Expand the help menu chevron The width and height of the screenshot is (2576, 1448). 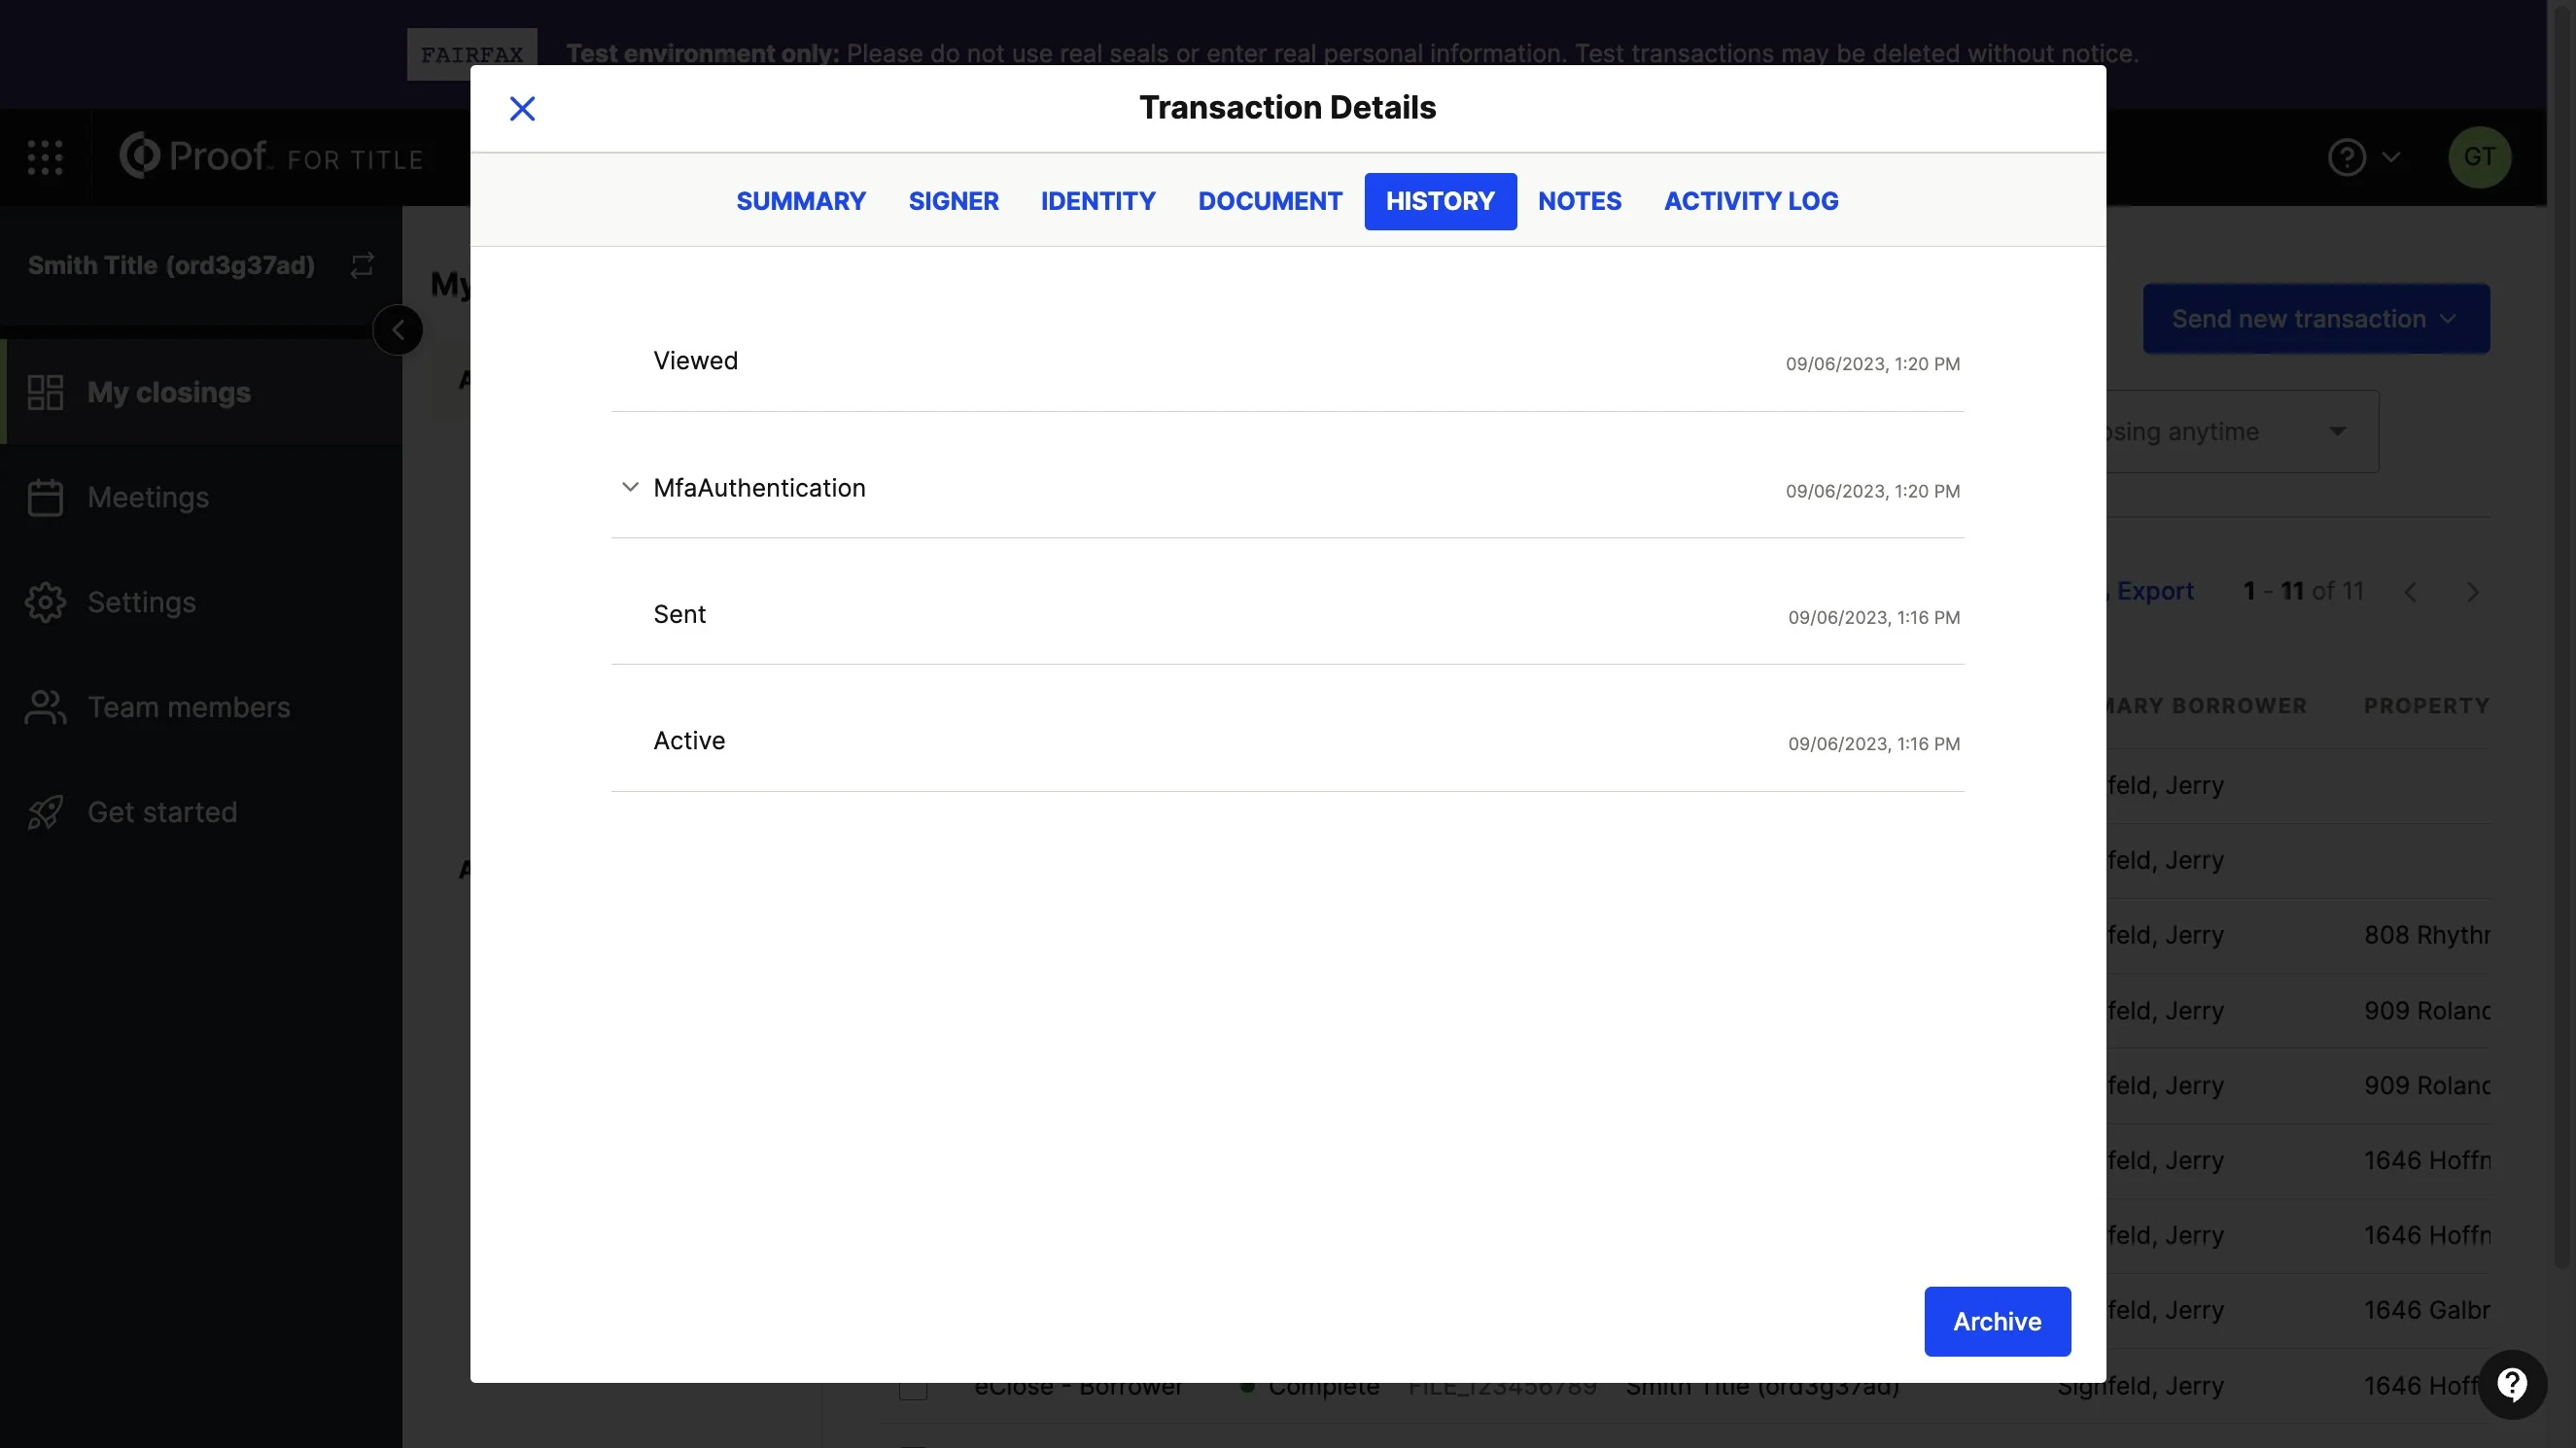click(2391, 157)
